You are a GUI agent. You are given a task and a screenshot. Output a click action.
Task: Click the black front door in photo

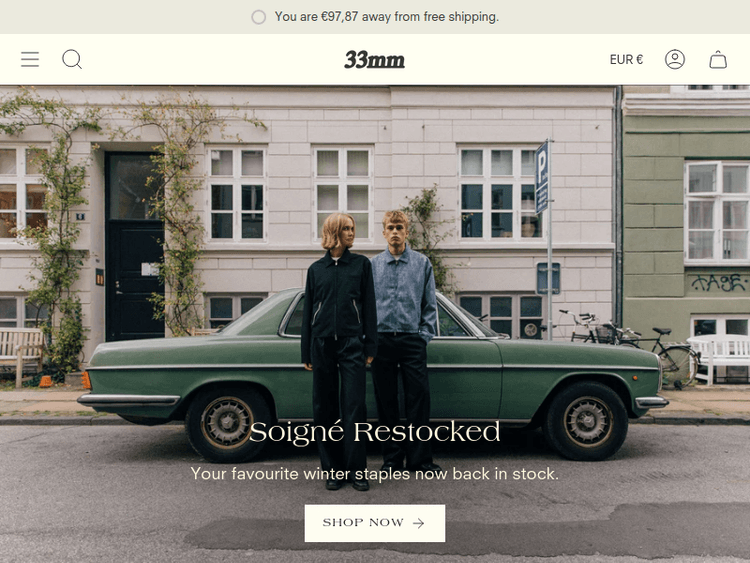134,246
